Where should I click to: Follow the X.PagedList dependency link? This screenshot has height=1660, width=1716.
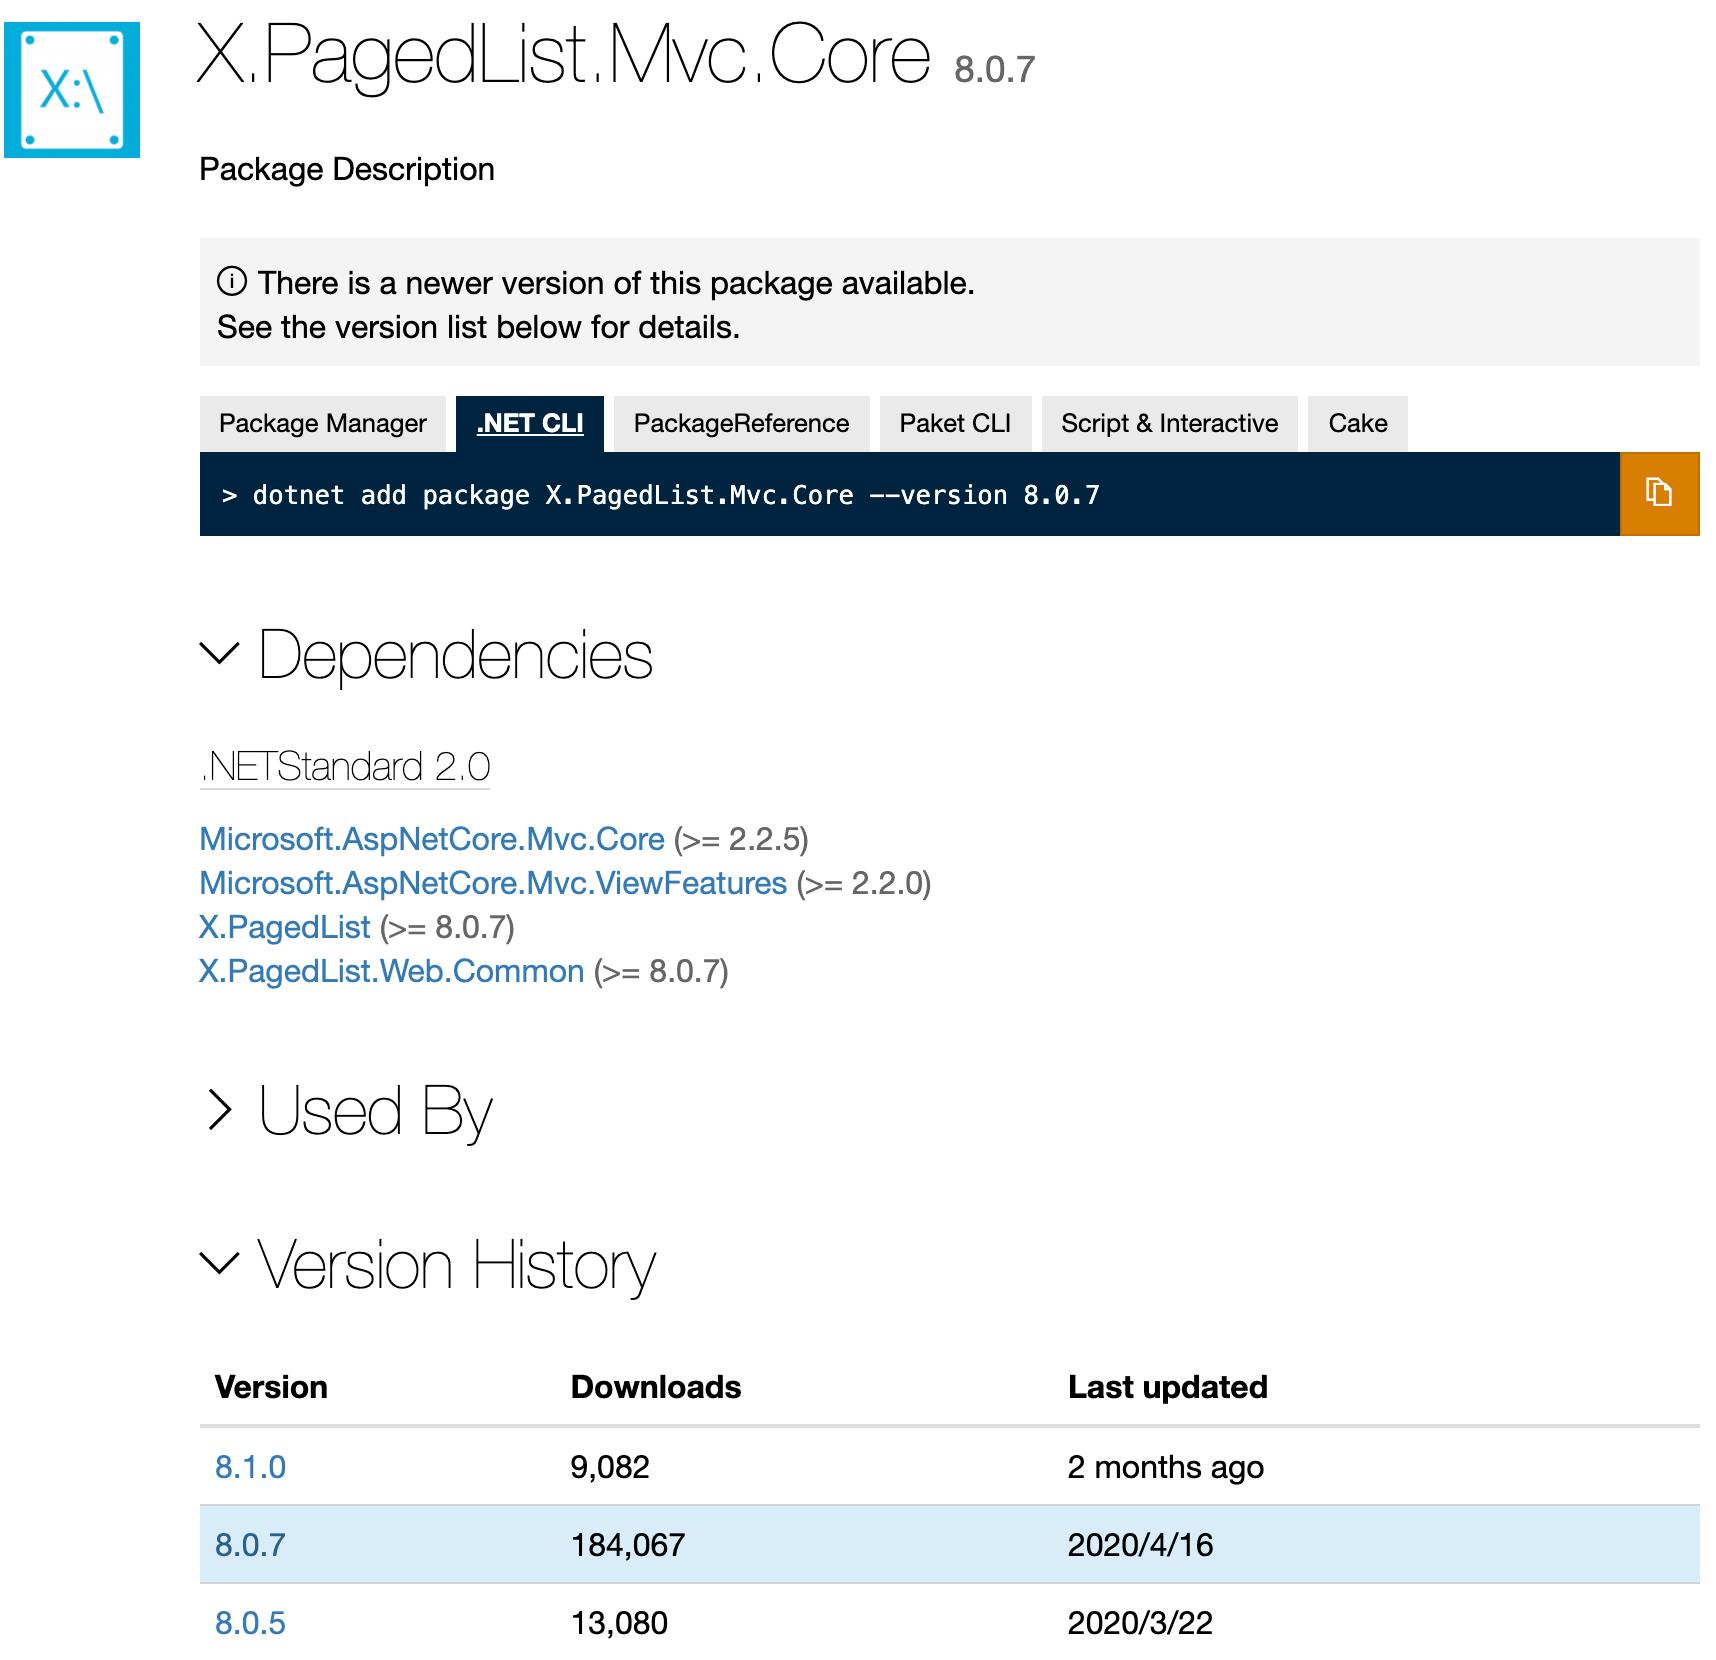[285, 927]
